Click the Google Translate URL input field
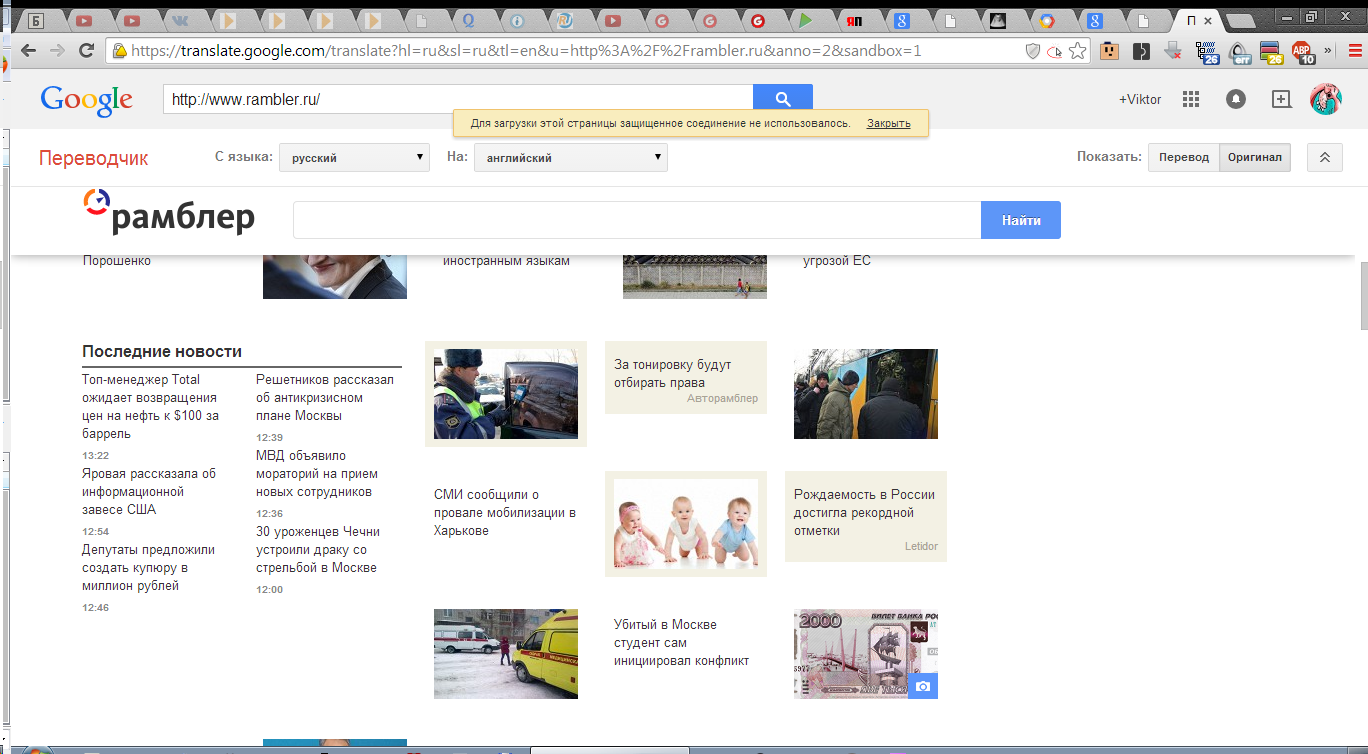The image size is (1368, 754). pos(458,99)
